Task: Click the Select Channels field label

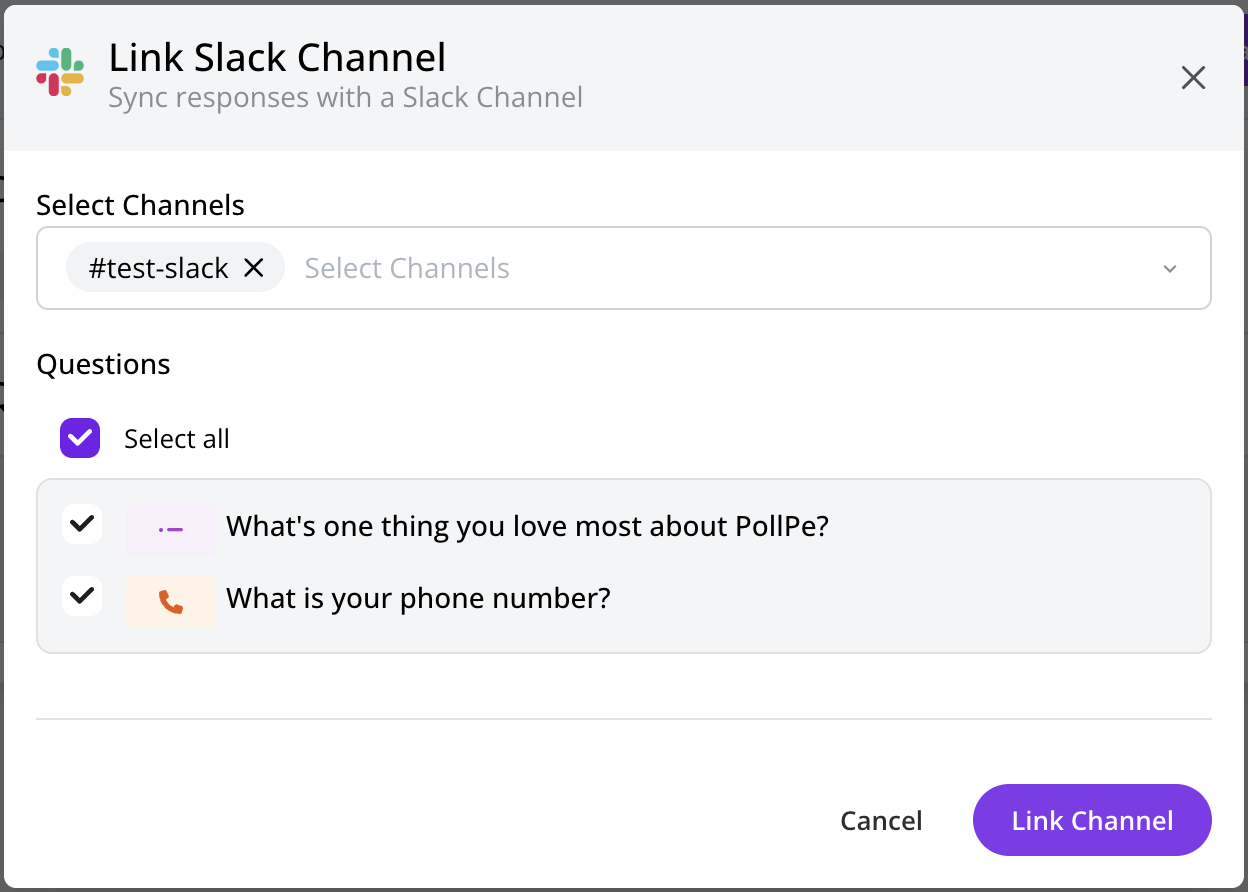Action: pos(140,205)
